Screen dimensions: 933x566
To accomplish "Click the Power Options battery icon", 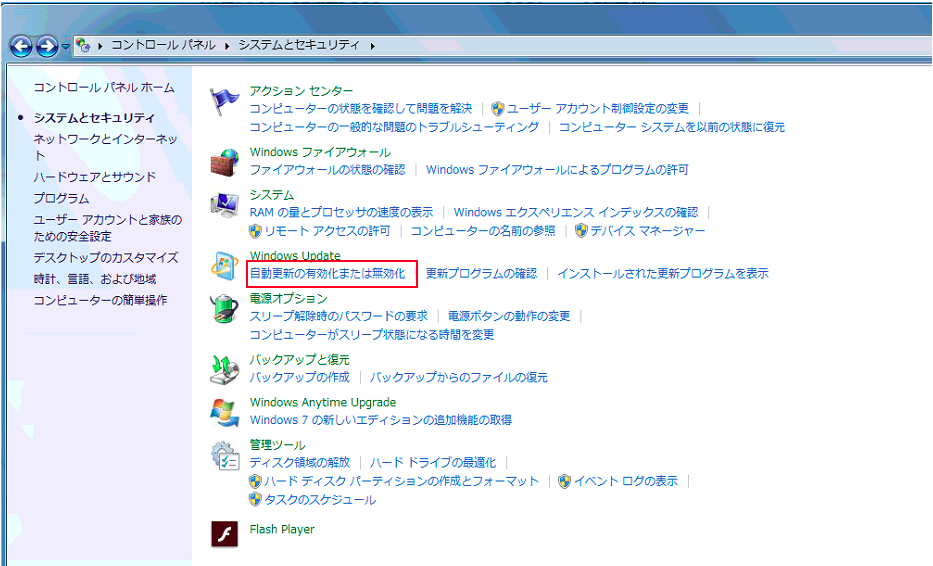I will pos(224,309).
